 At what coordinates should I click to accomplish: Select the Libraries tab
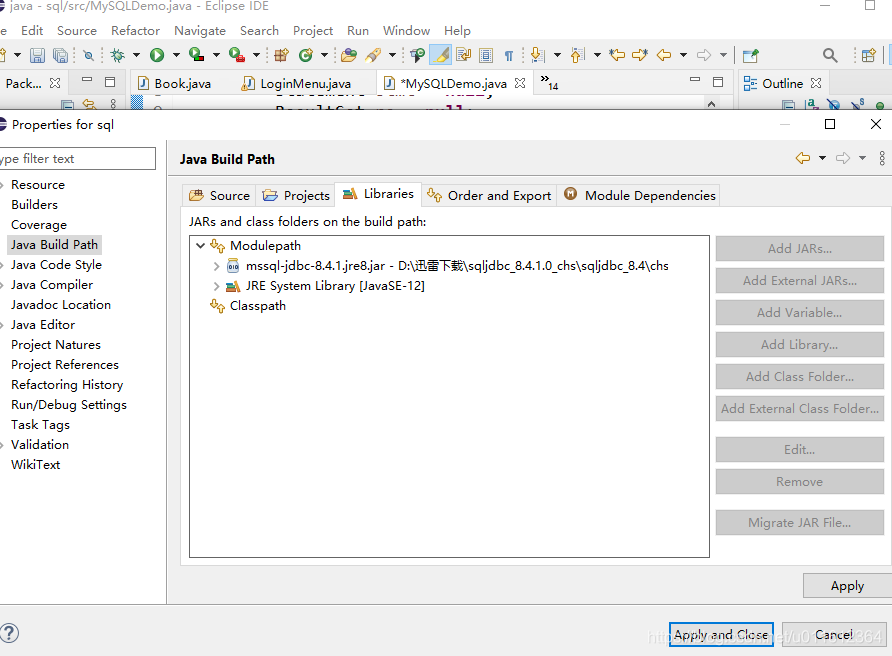pyautogui.click(x=378, y=194)
